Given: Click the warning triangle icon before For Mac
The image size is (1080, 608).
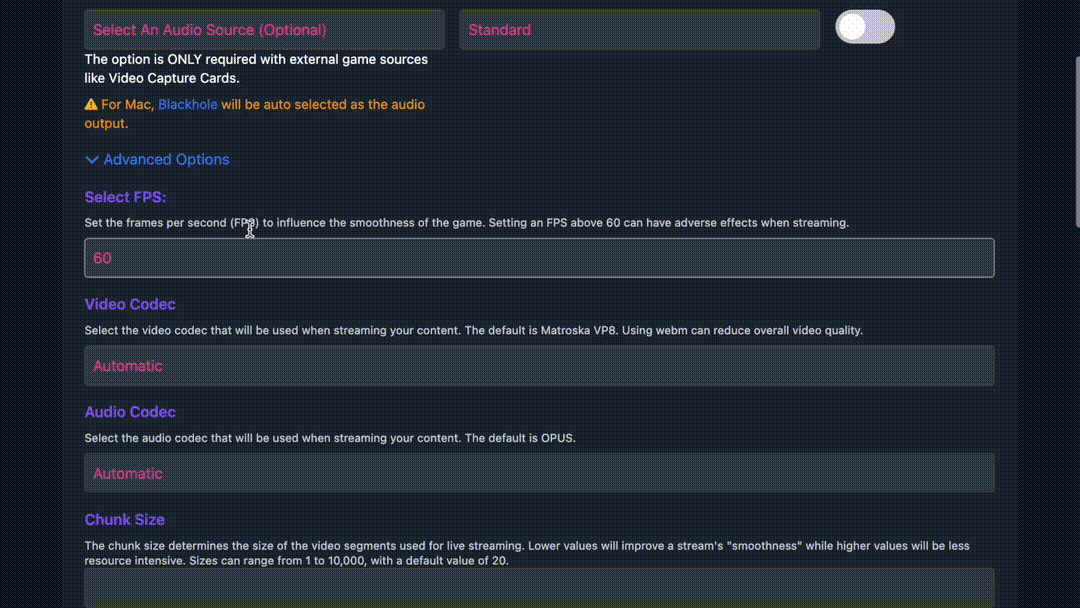Looking at the screenshot, I should pos(91,104).
